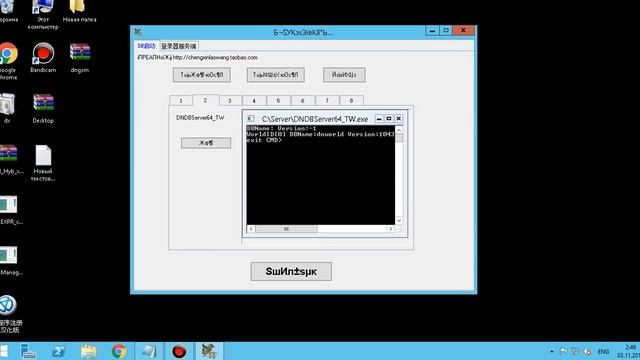The height and width of the screenshot is (360, 640).
Task: Select the EXPR_x... desktop icon
Action: [x=10, y=209]
